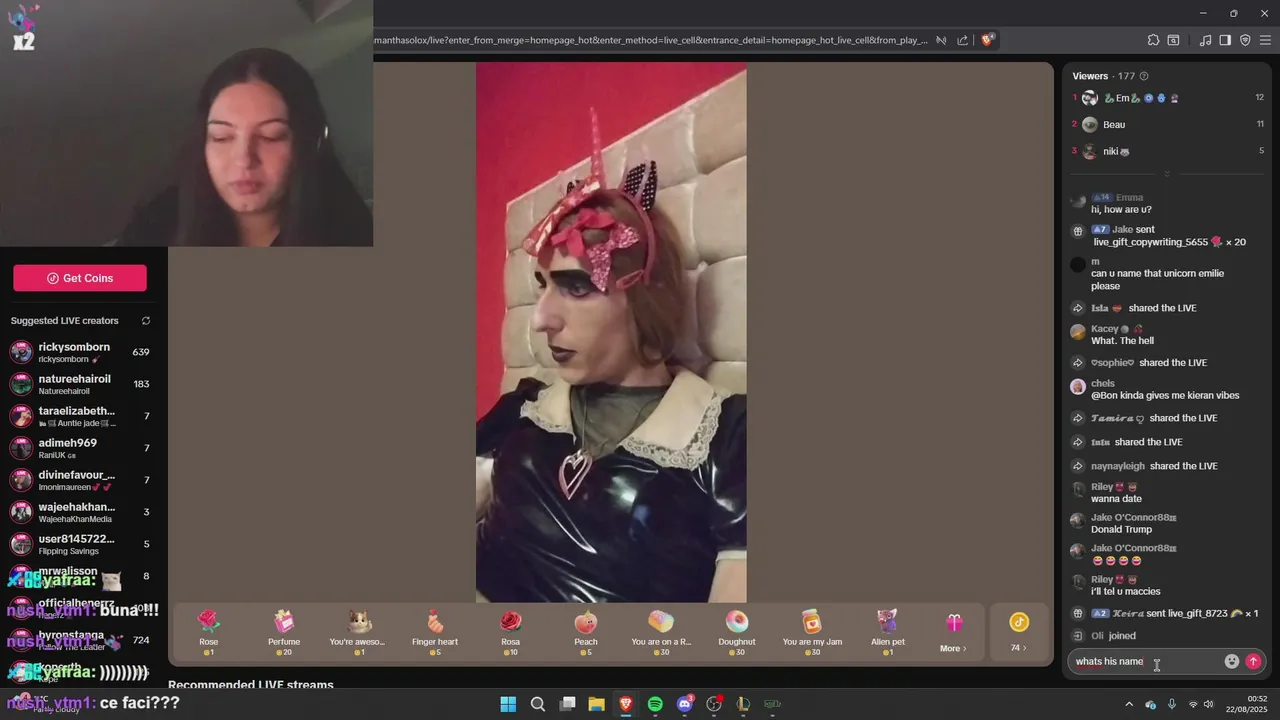Click the Get Coins button
The image size is (1280, 720).
tap(80, 278)
